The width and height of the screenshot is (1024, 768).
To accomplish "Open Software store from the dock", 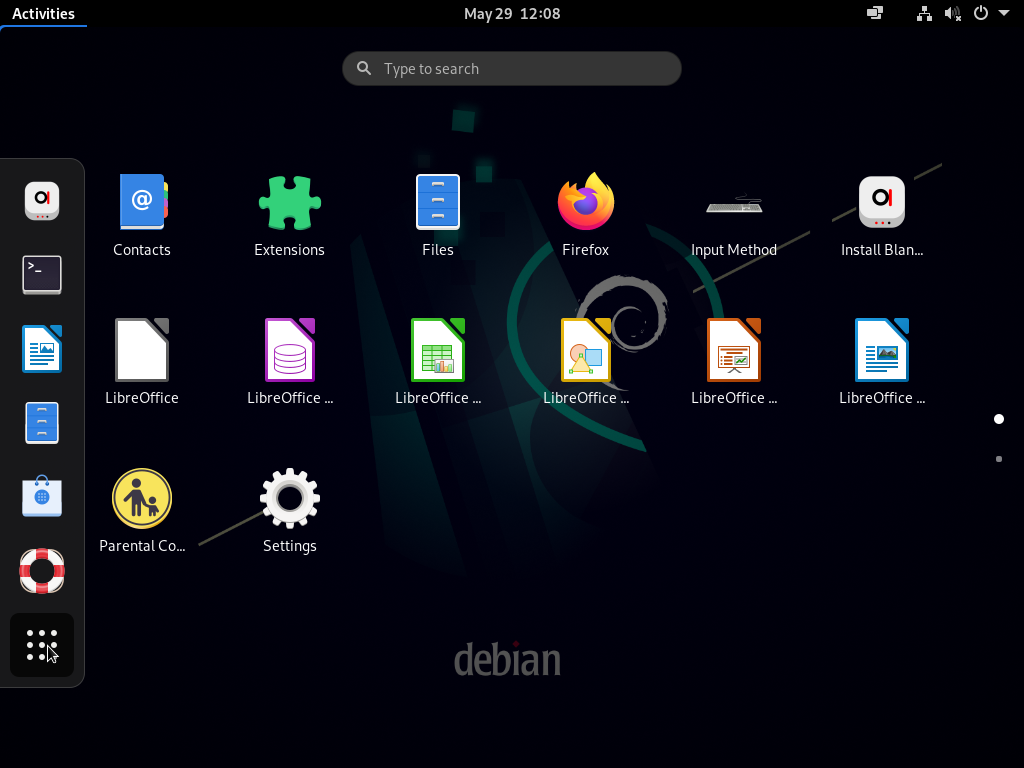I will click(x=42, y=497).
